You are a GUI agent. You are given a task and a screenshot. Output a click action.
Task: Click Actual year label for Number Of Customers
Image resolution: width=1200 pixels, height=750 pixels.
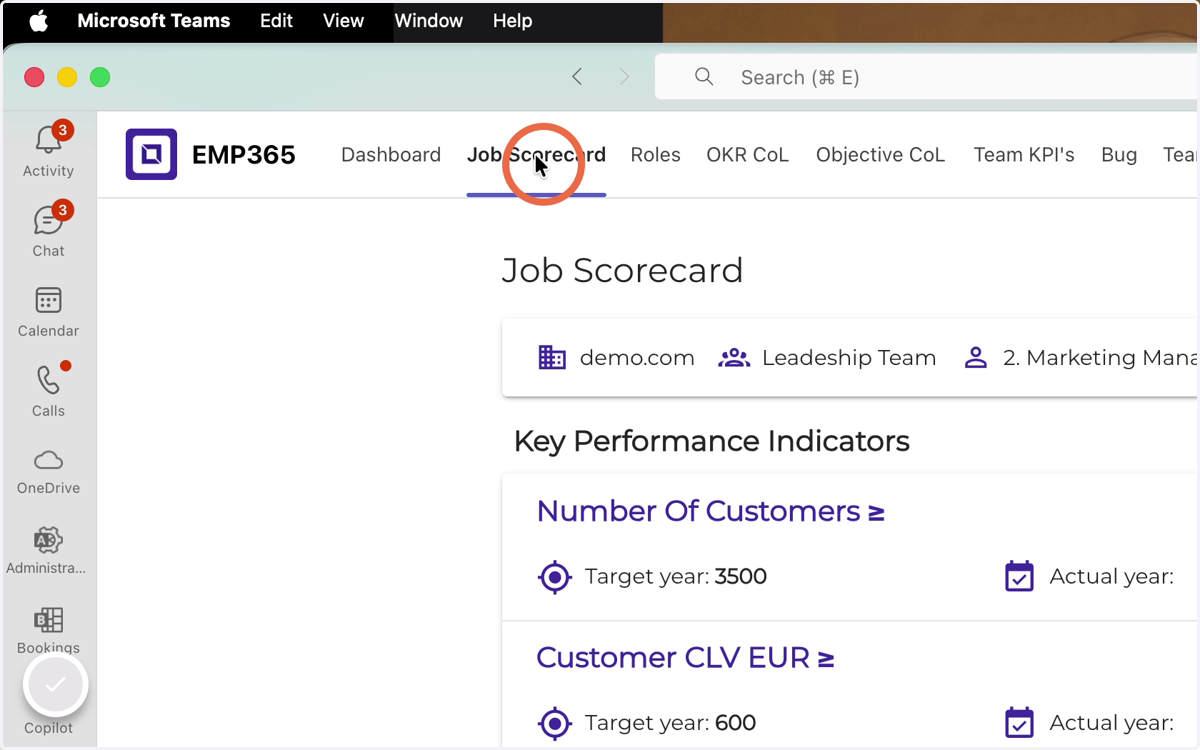coord(1111,577)
